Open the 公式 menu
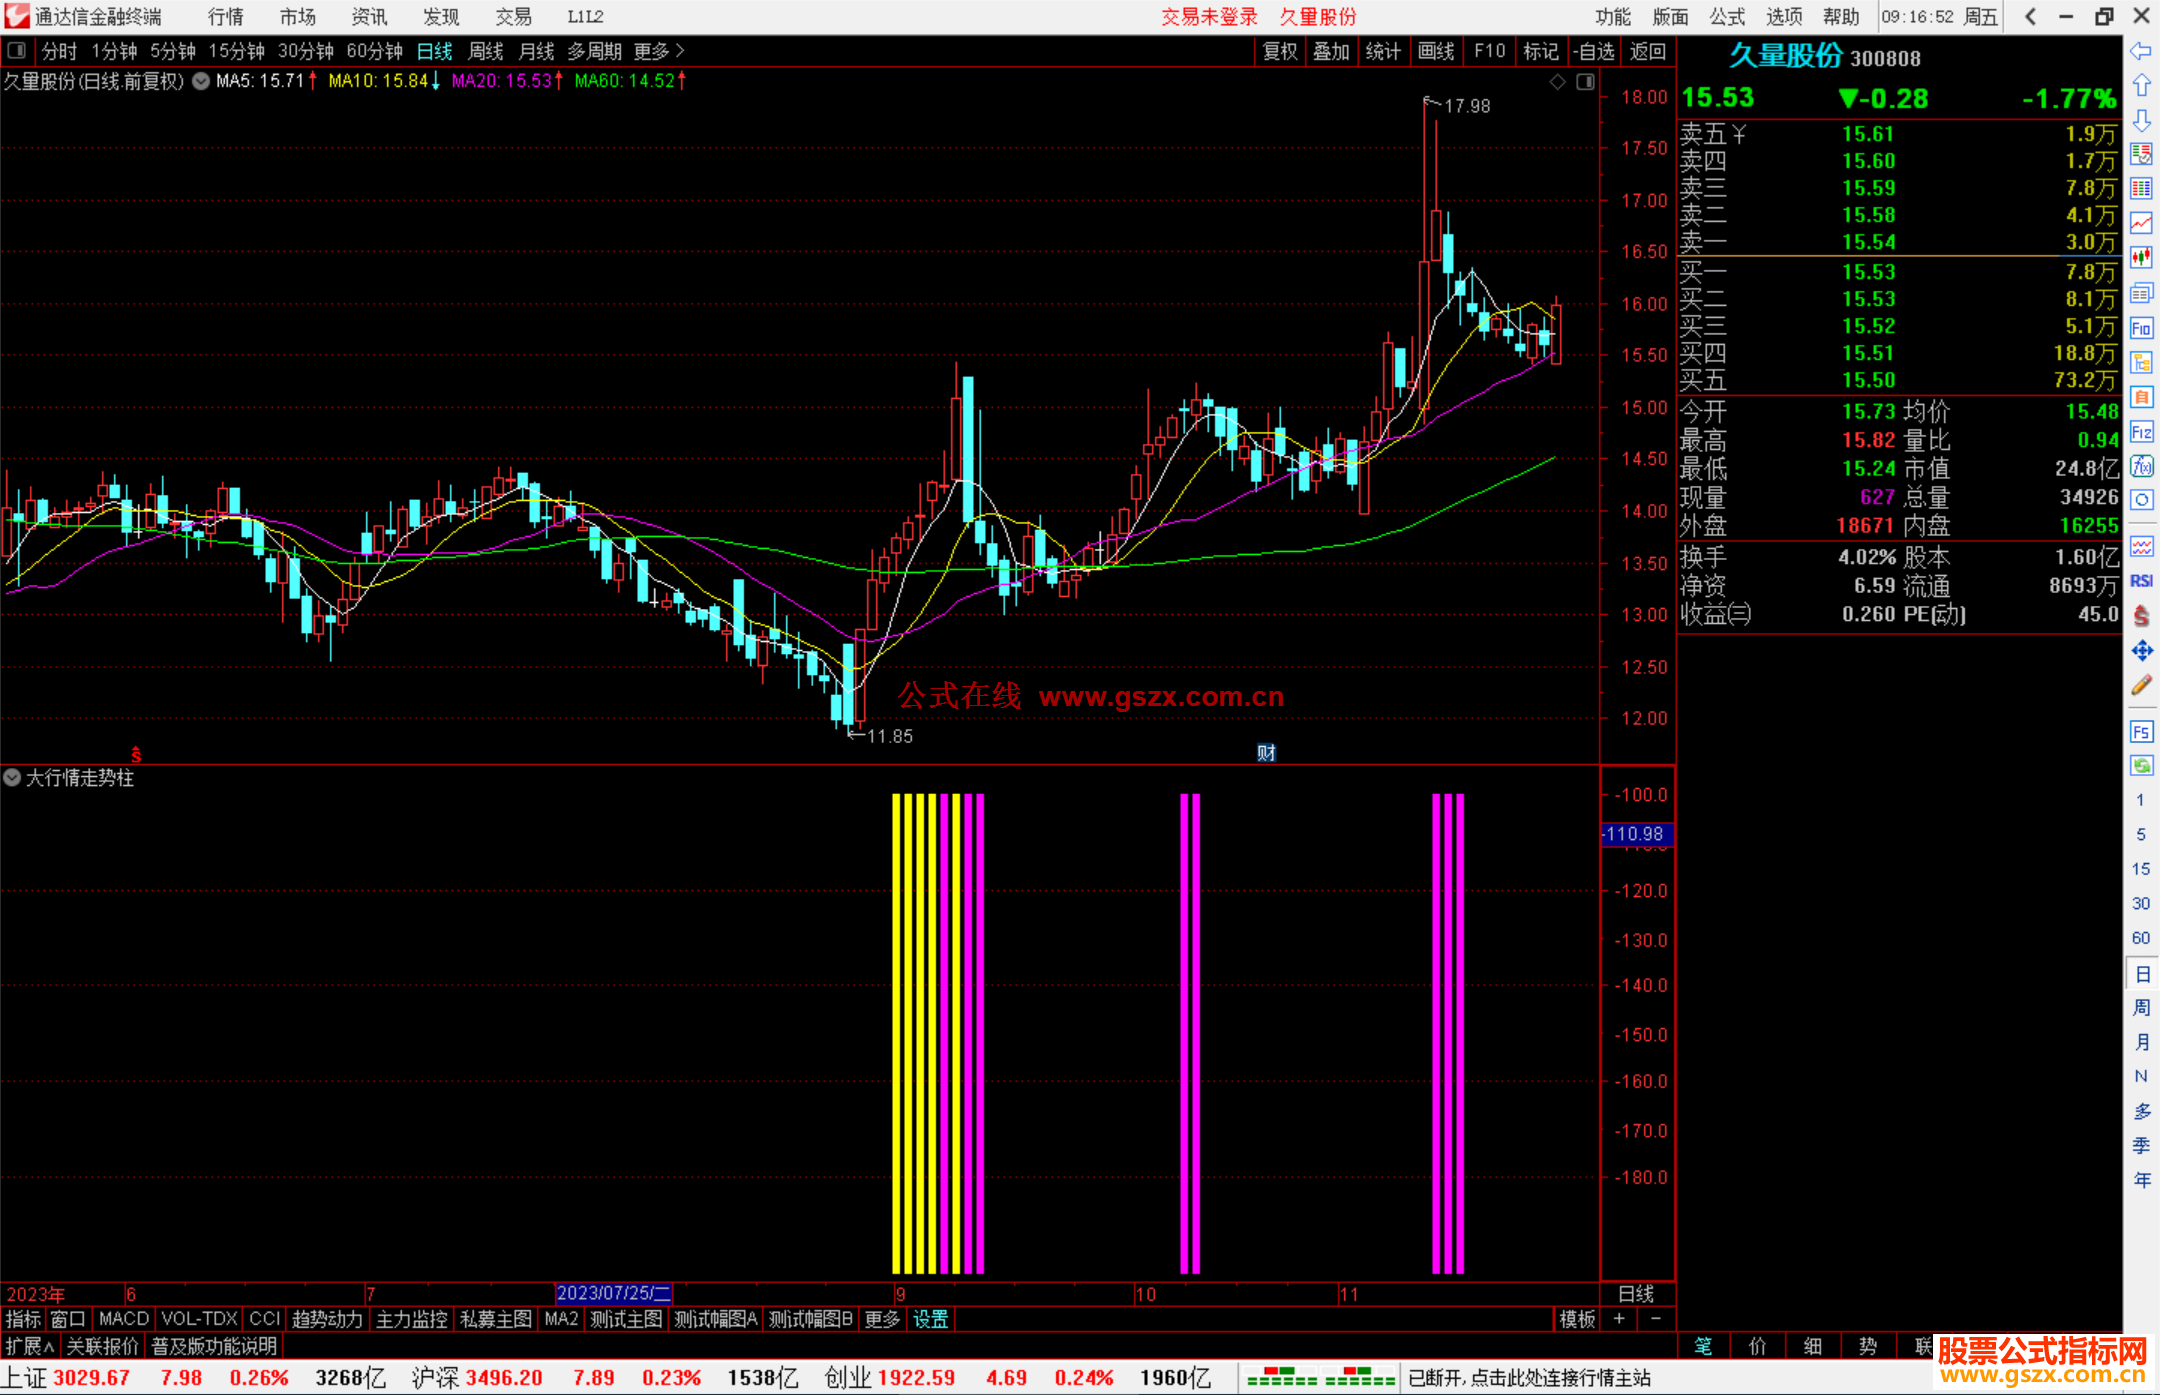Image resolution: width=2160 pixels, height=1395 pixels. [x=1726, y=17]
